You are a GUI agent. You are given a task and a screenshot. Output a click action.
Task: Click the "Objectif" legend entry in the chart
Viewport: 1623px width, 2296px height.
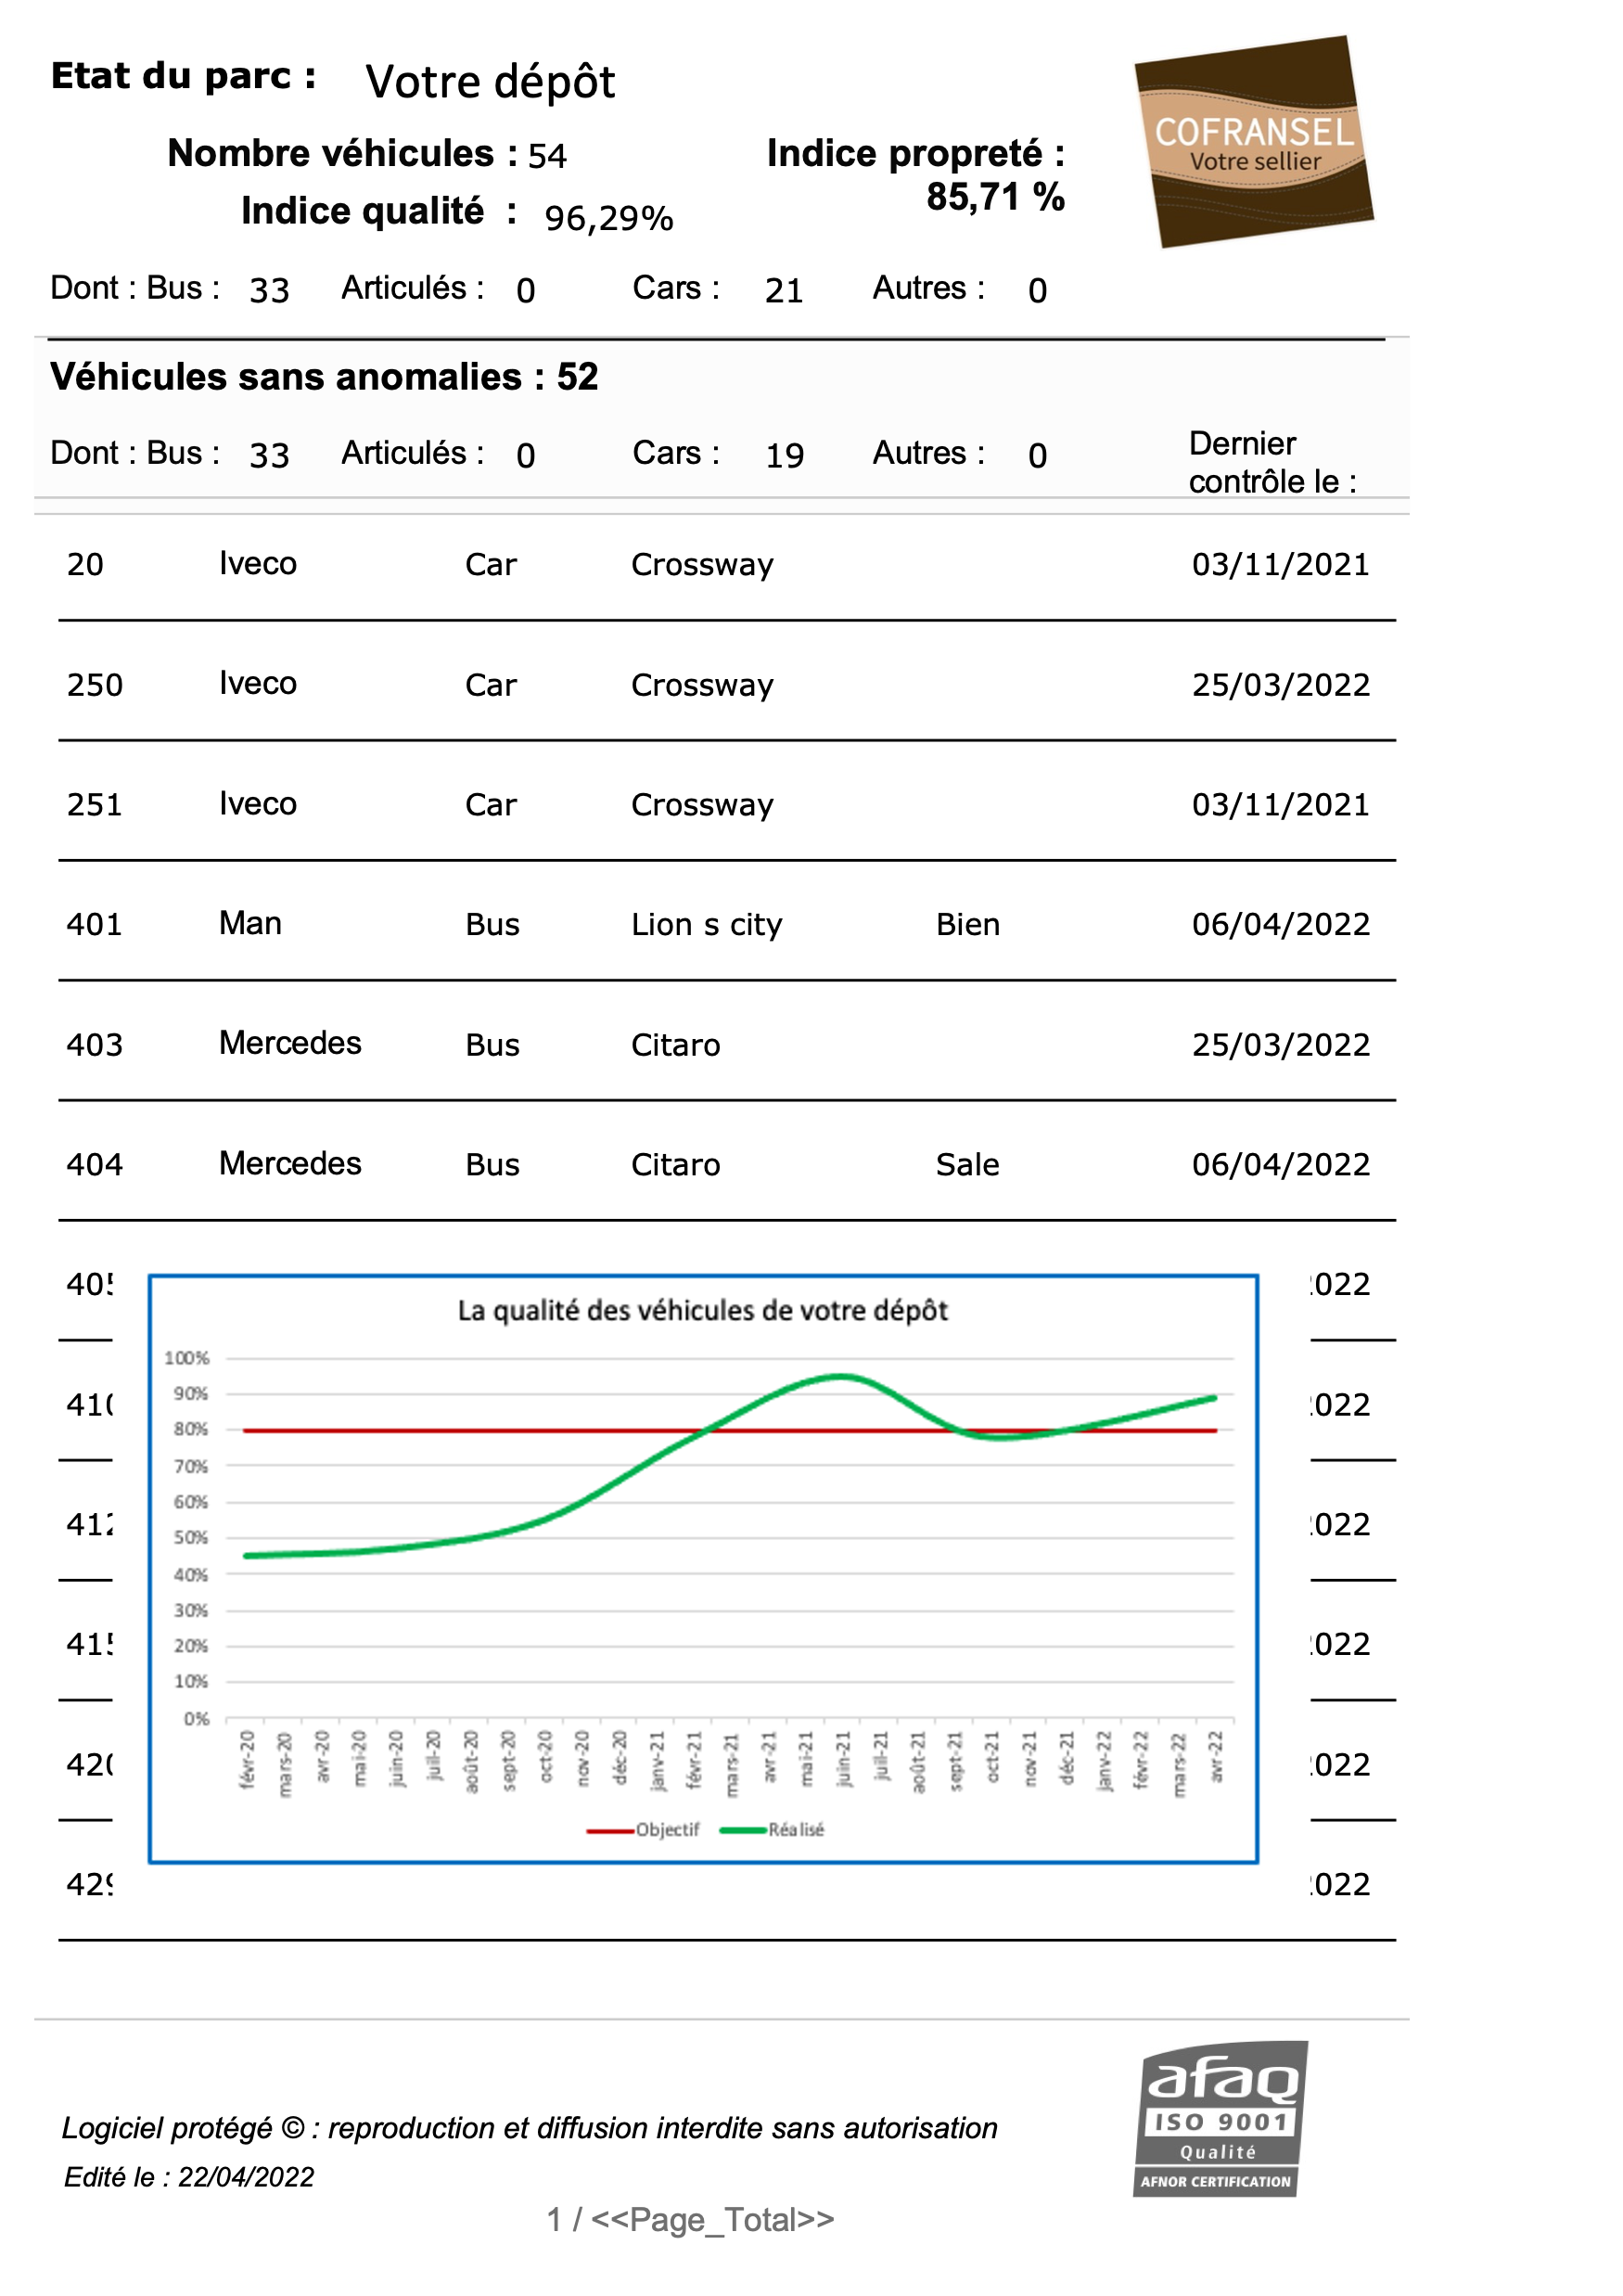643,1830
